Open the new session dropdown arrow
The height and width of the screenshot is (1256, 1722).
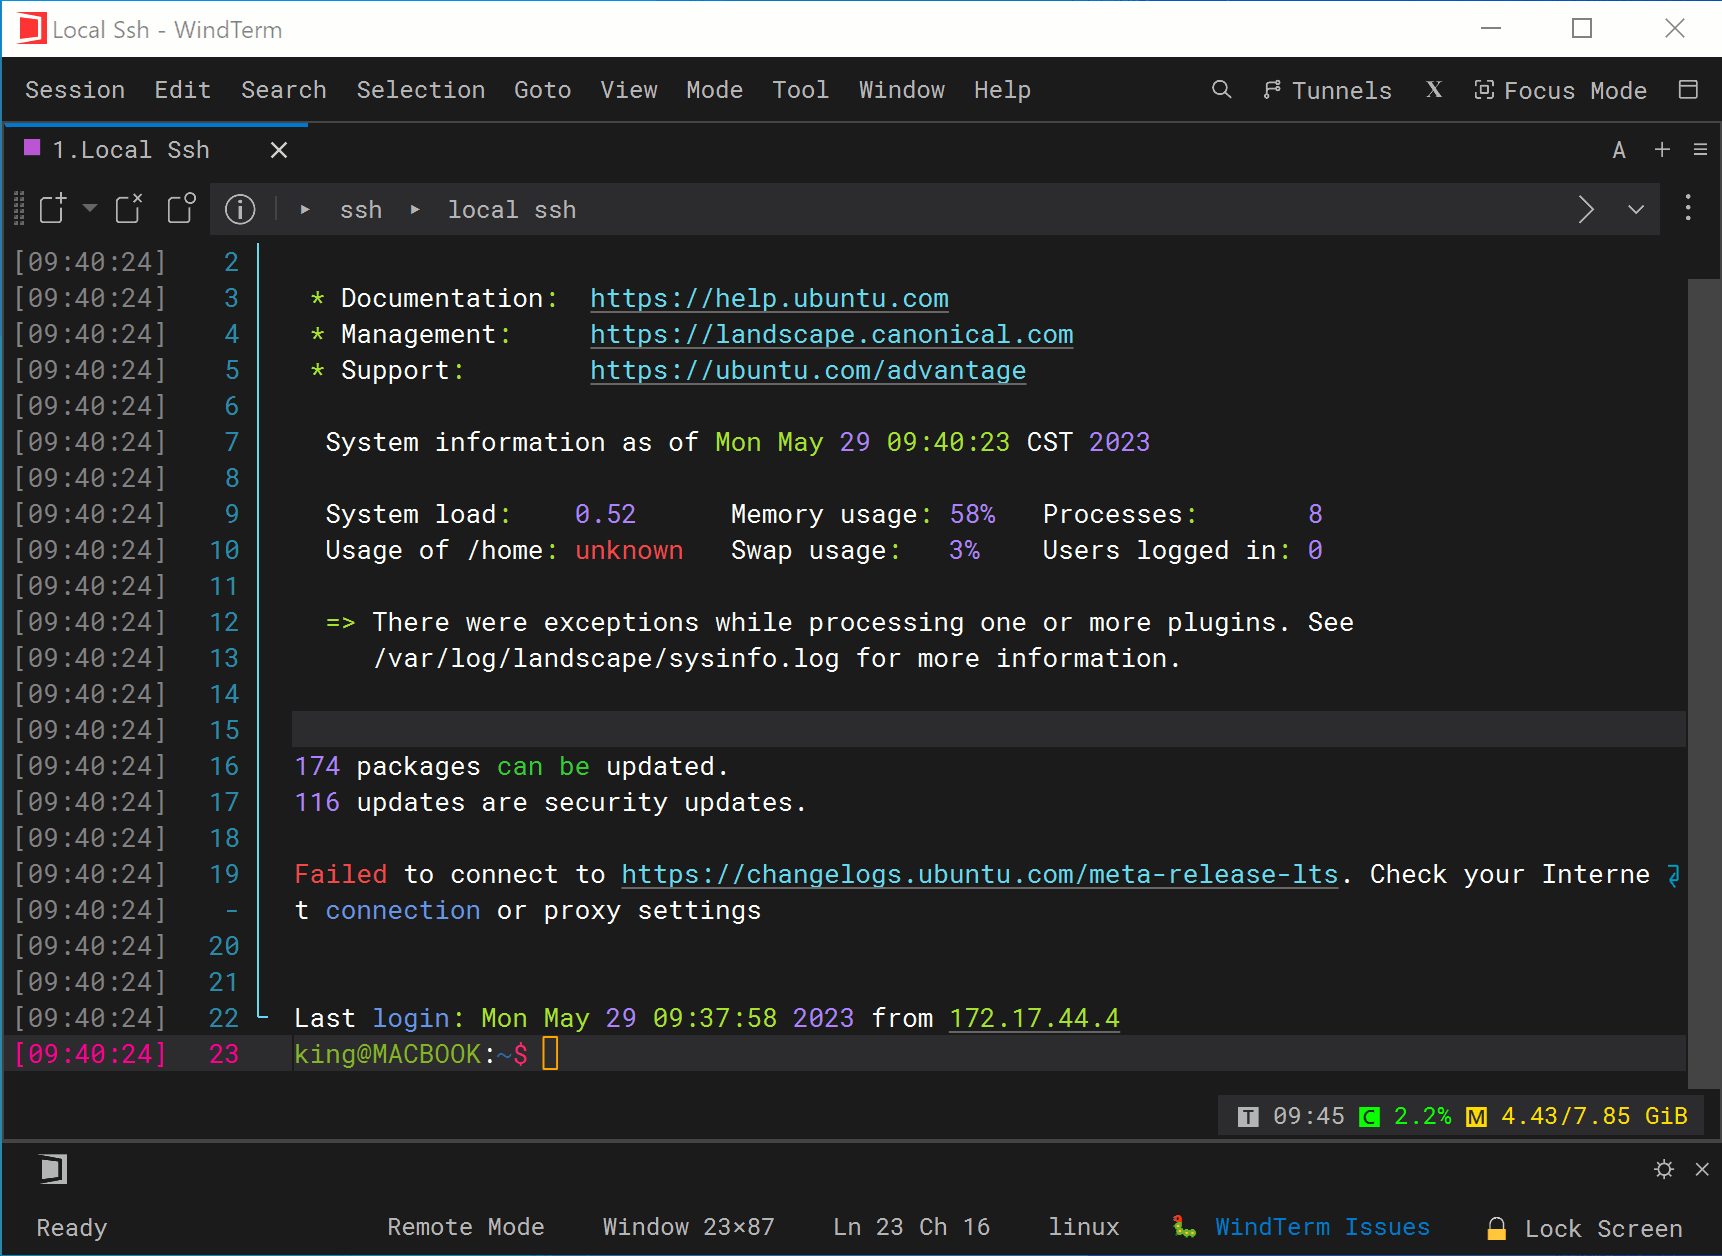coord(89,209)
